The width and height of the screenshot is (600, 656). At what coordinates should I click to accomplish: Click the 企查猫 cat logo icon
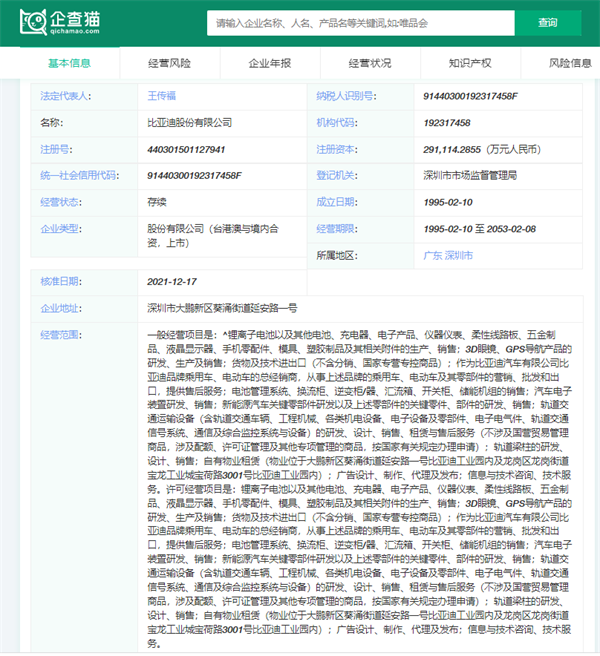[33, 21]
